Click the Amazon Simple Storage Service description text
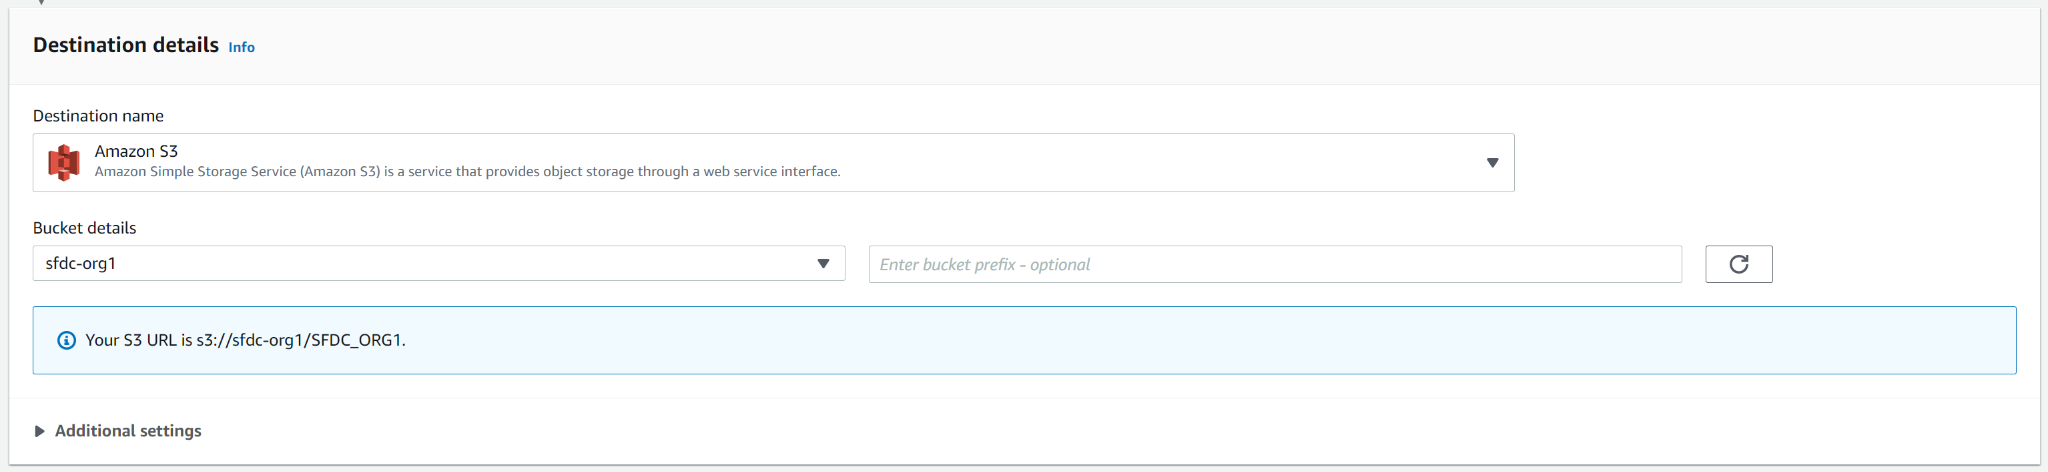 coord(467,172)
